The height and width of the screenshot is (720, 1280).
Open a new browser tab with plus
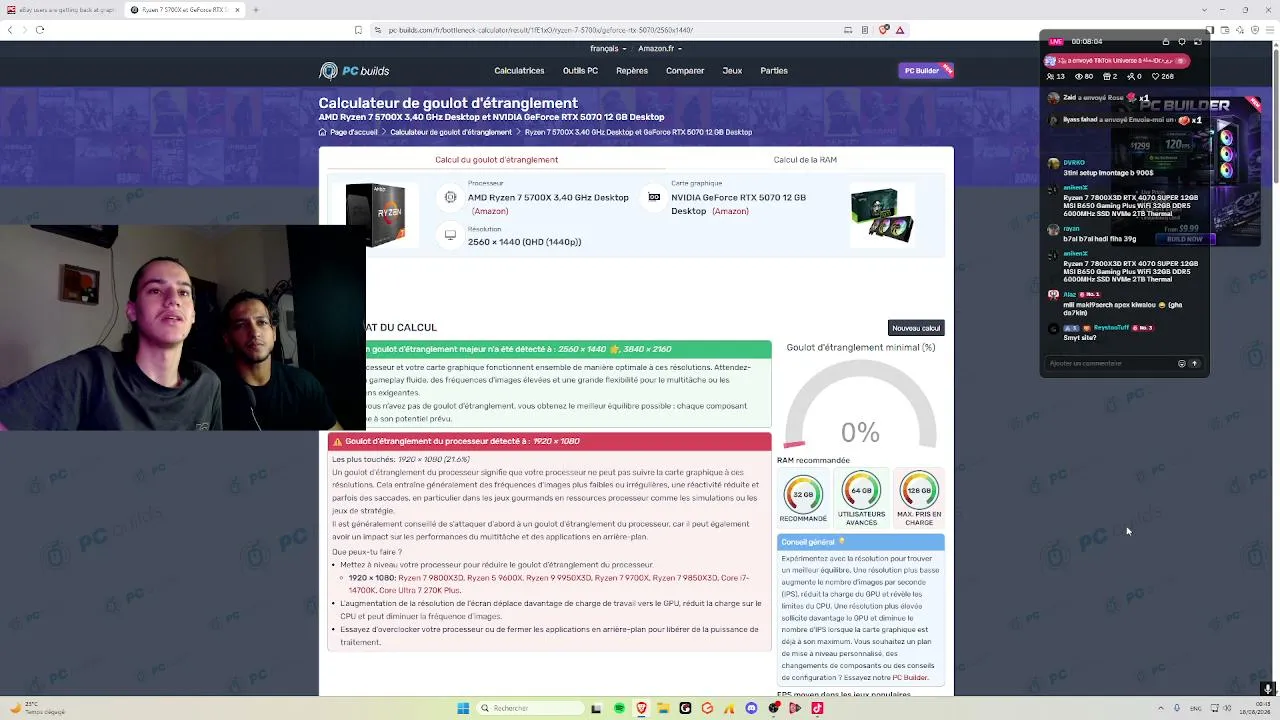pyautogui.click(x=256, y=10)
